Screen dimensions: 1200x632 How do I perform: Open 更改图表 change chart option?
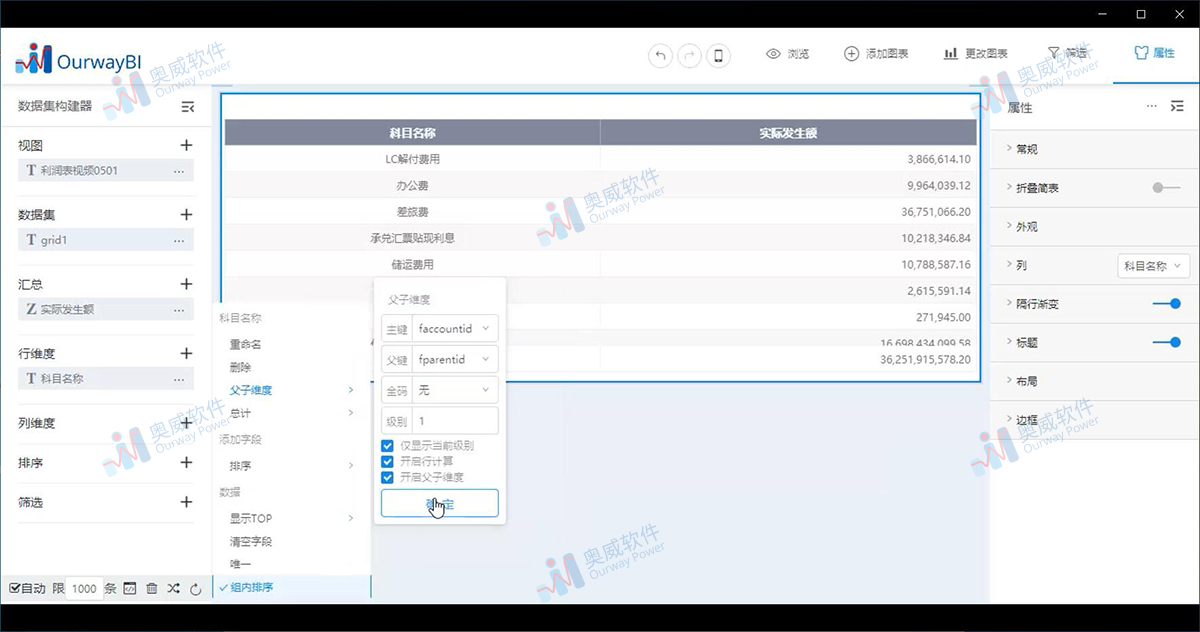pyautogui.click(x=976, y=54)
